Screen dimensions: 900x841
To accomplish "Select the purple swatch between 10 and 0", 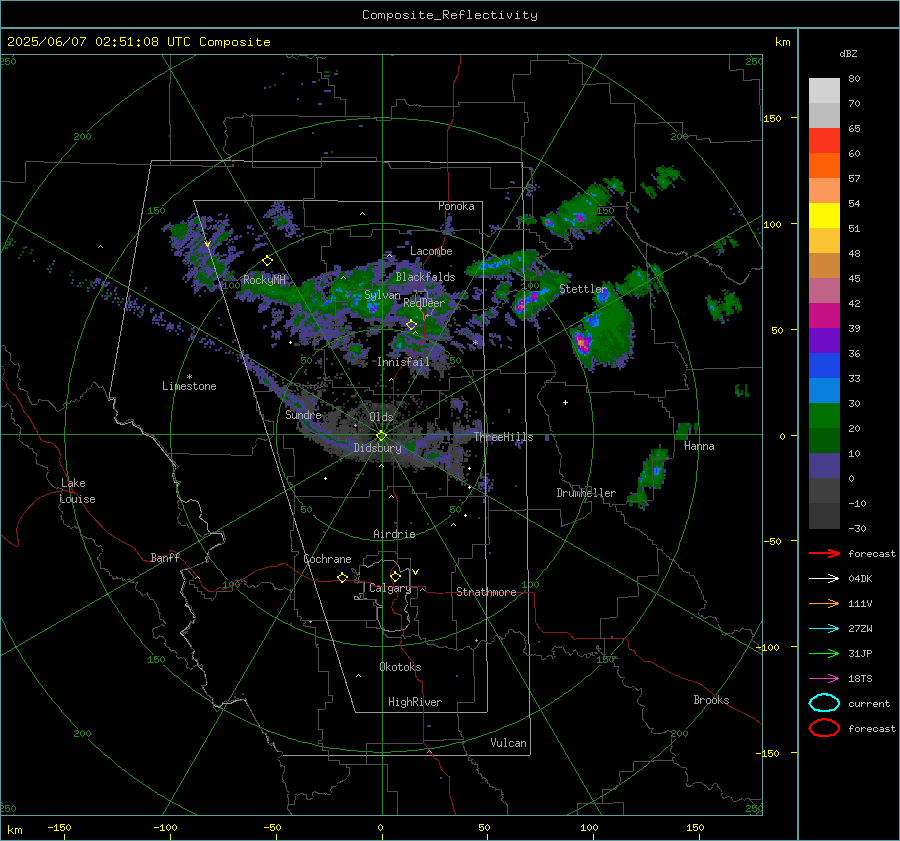I will click(x=824, y=466).
